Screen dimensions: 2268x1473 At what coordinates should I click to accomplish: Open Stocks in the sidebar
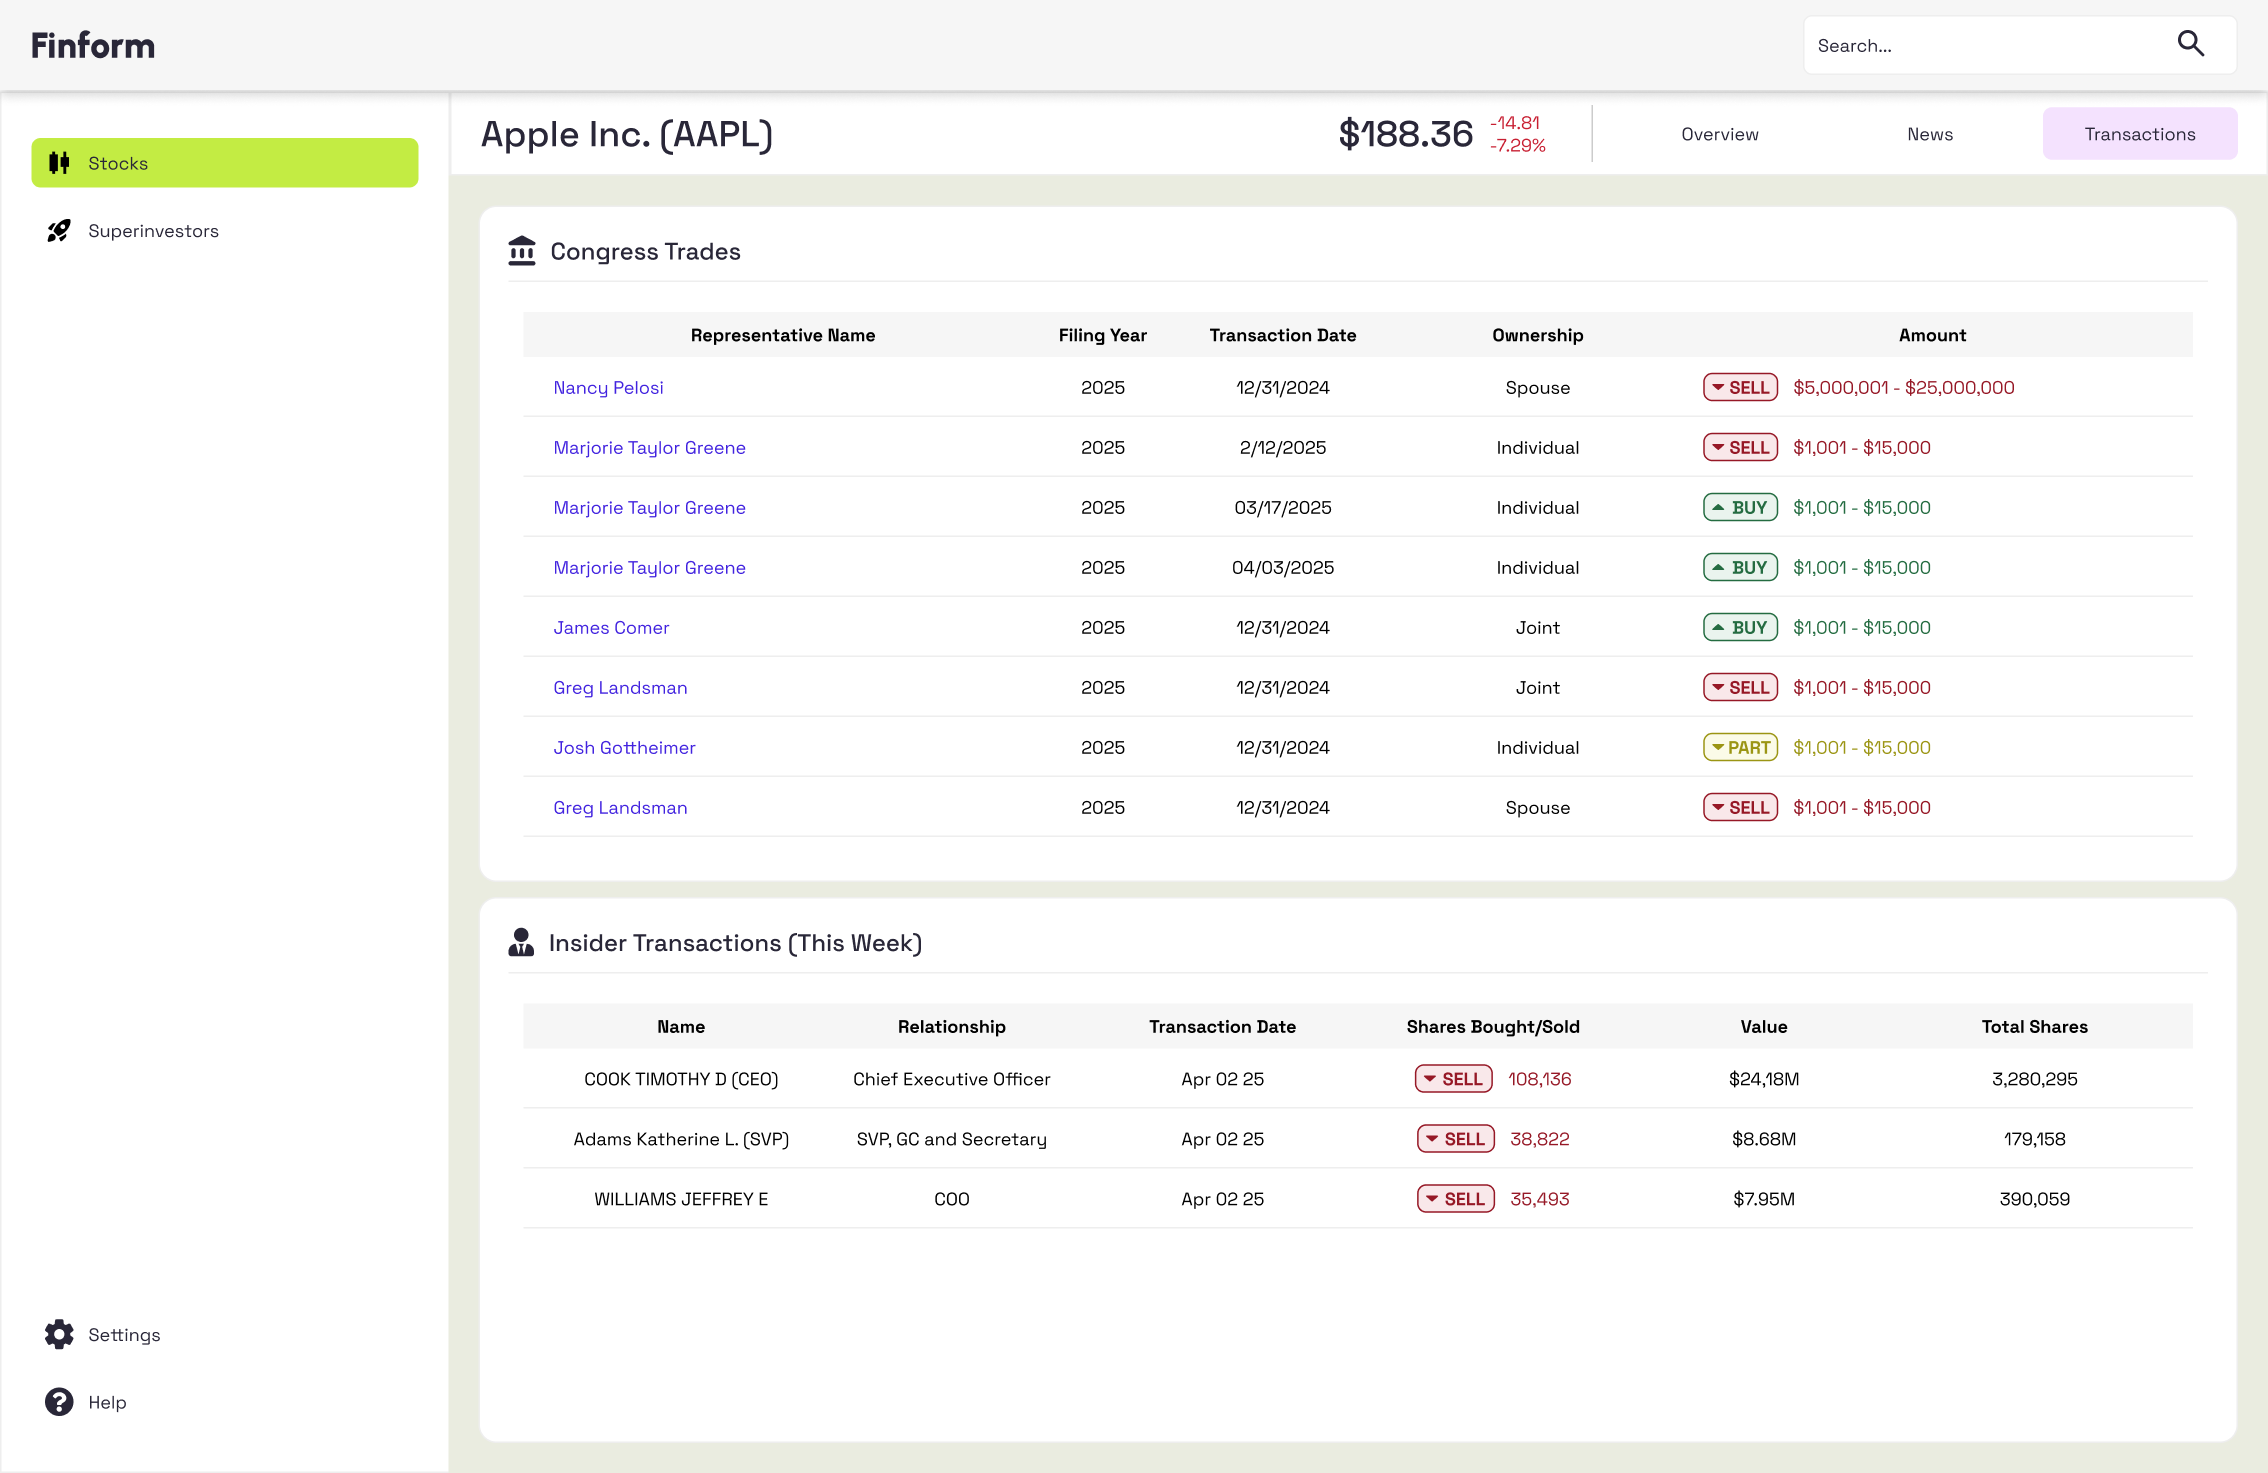(x=225, y=162)
